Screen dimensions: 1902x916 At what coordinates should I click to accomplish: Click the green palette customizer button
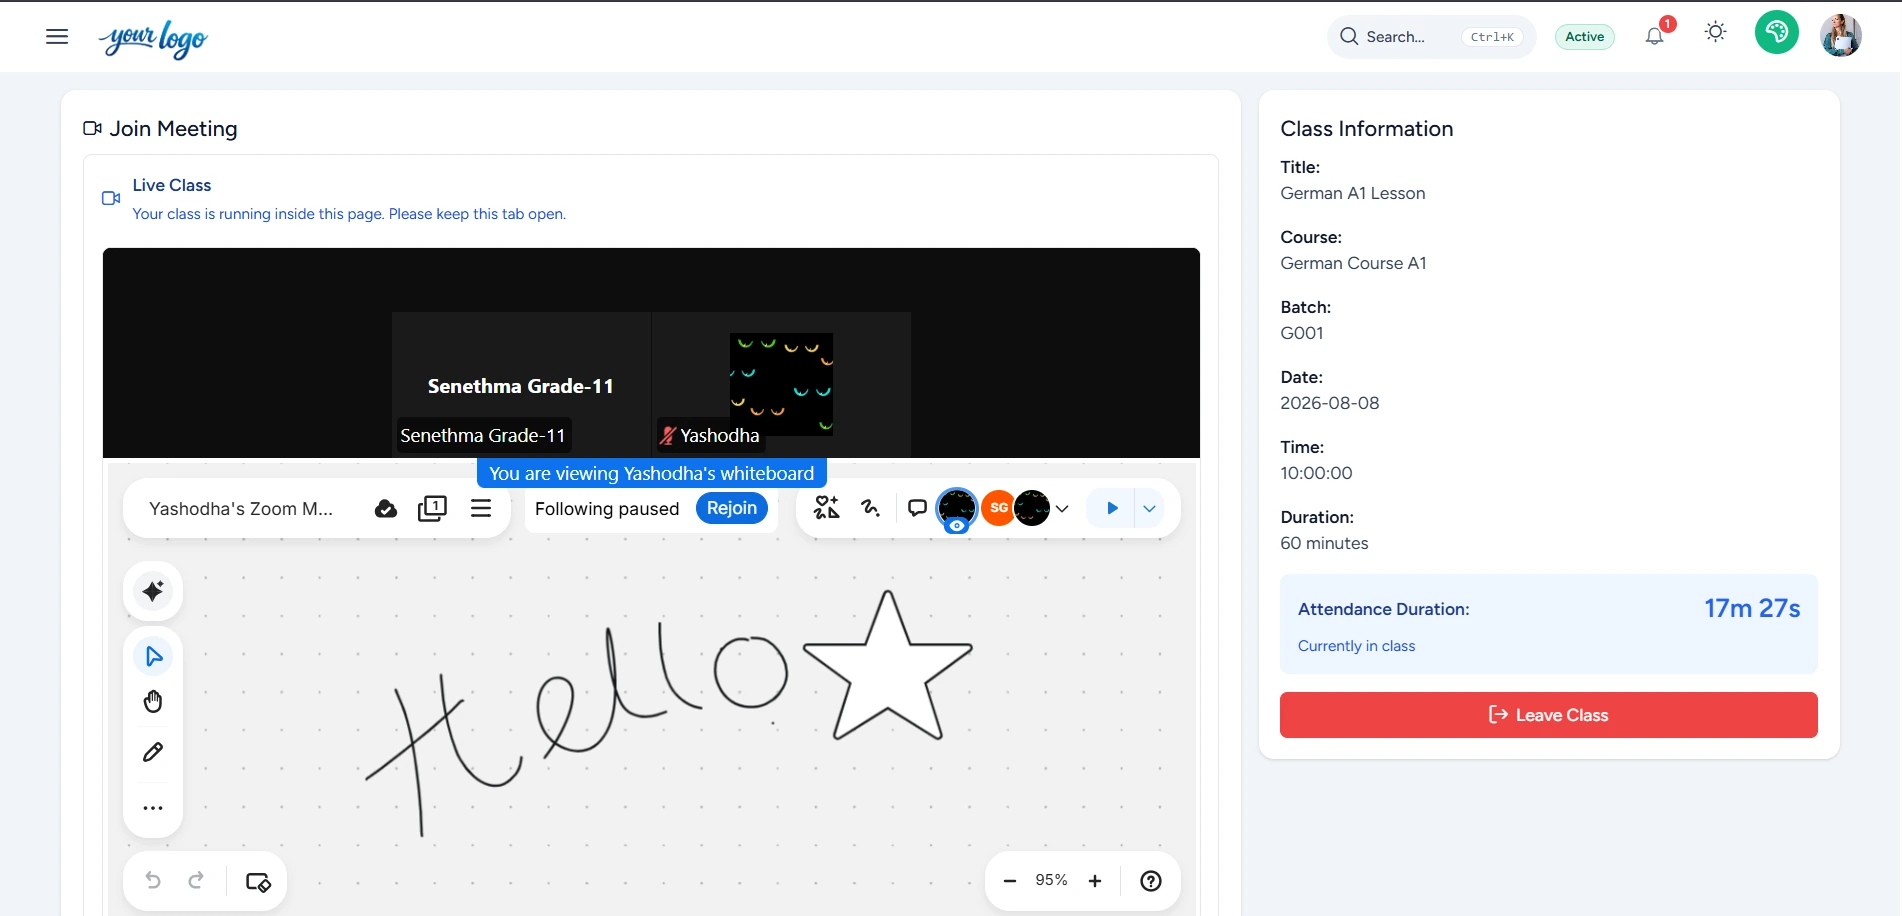1777,32
